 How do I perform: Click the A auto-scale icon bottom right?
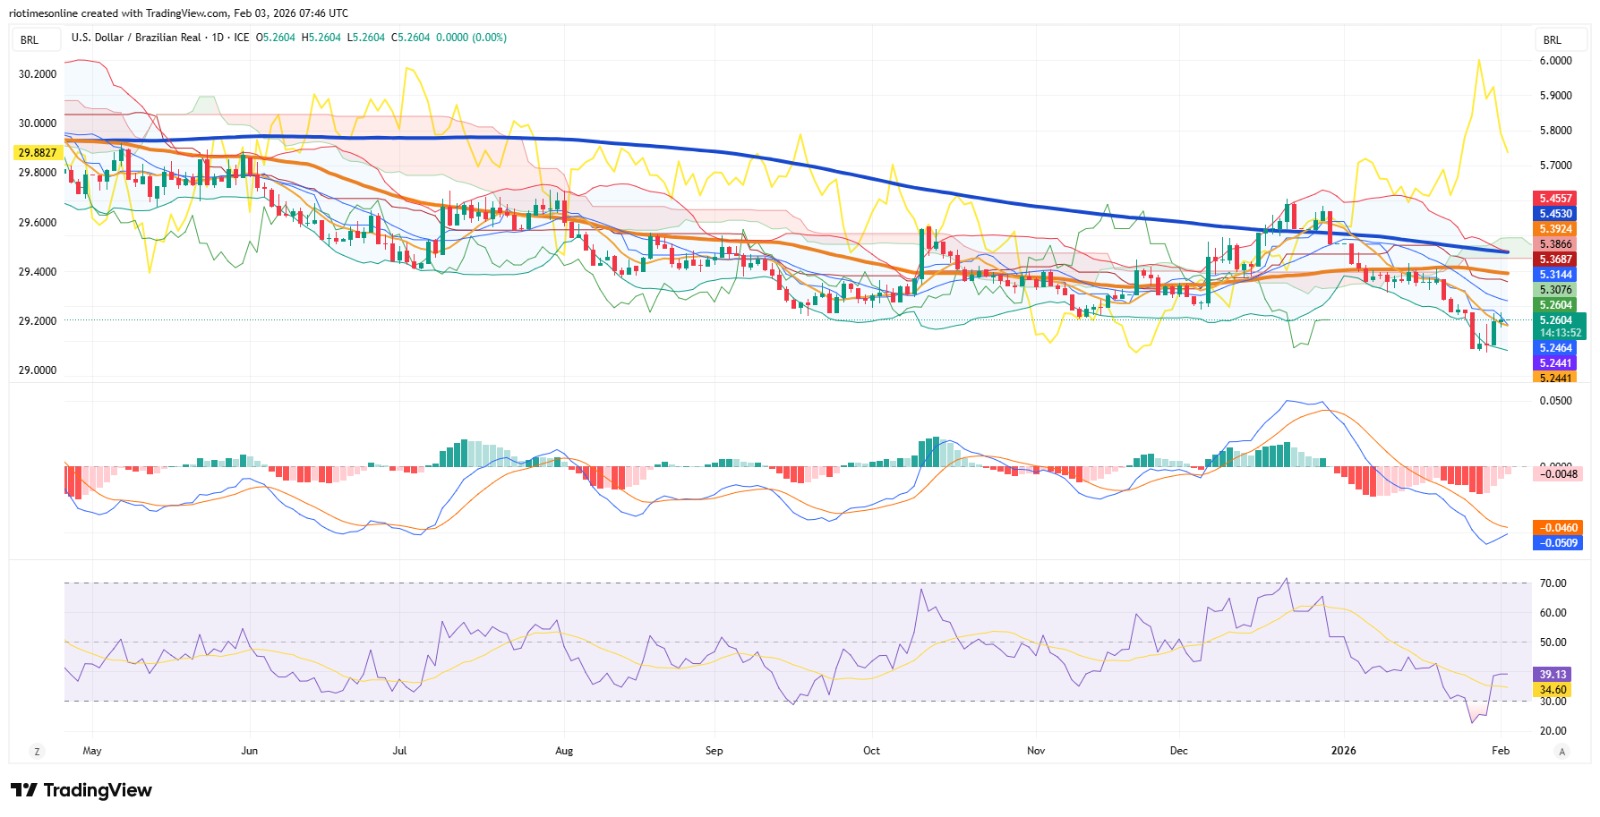(x=1562, y=751)
